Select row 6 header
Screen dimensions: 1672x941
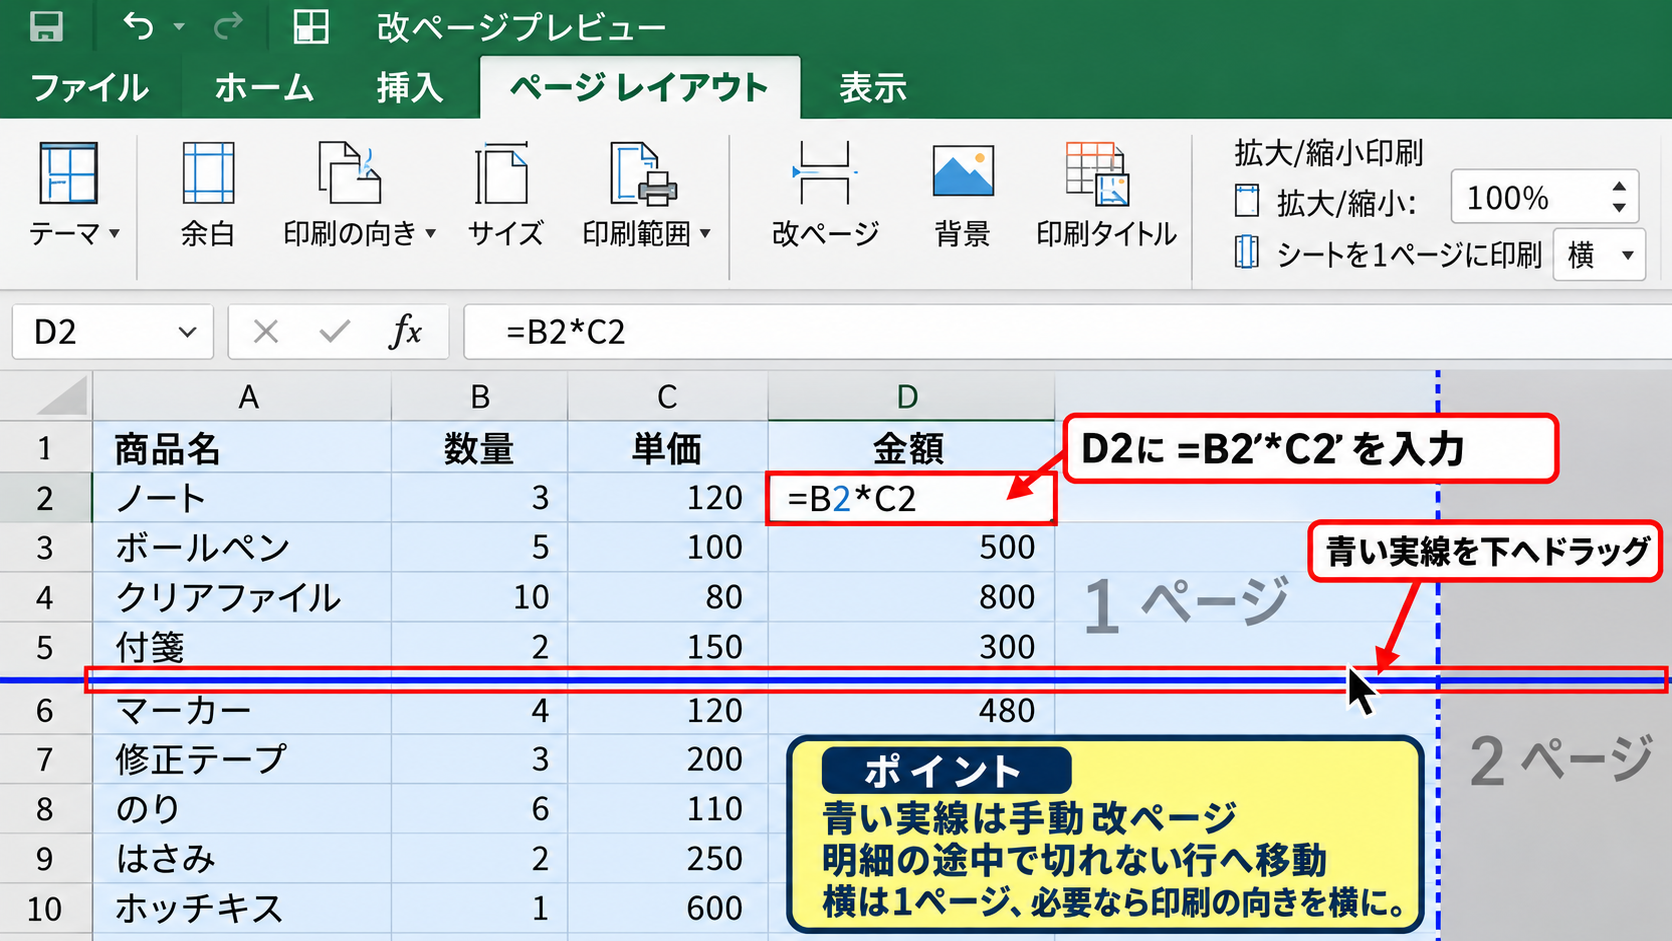[x=45, y=710]
